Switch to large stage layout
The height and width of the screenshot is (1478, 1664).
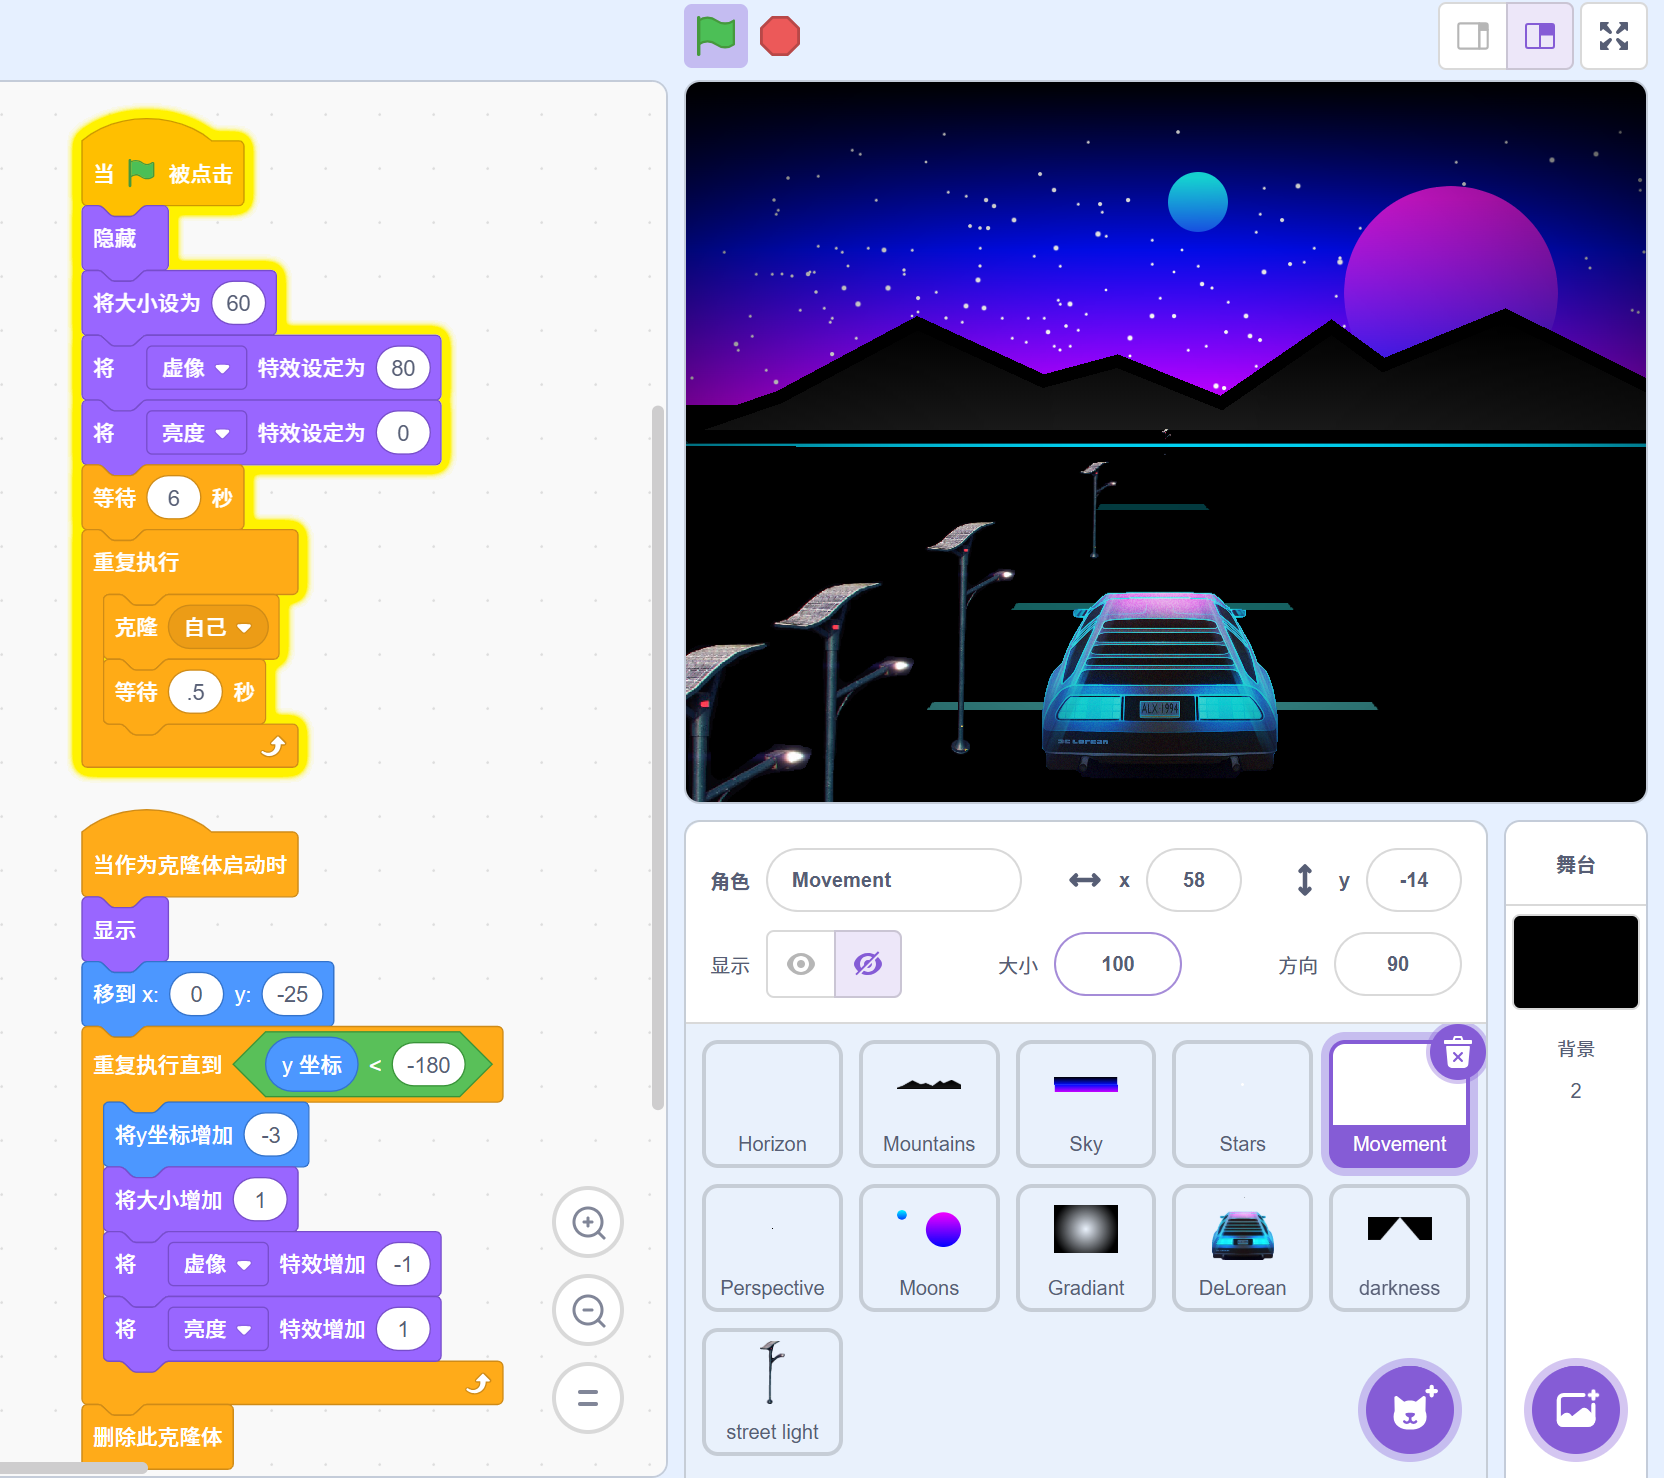pyautogui.click(x=1539, y=36)
